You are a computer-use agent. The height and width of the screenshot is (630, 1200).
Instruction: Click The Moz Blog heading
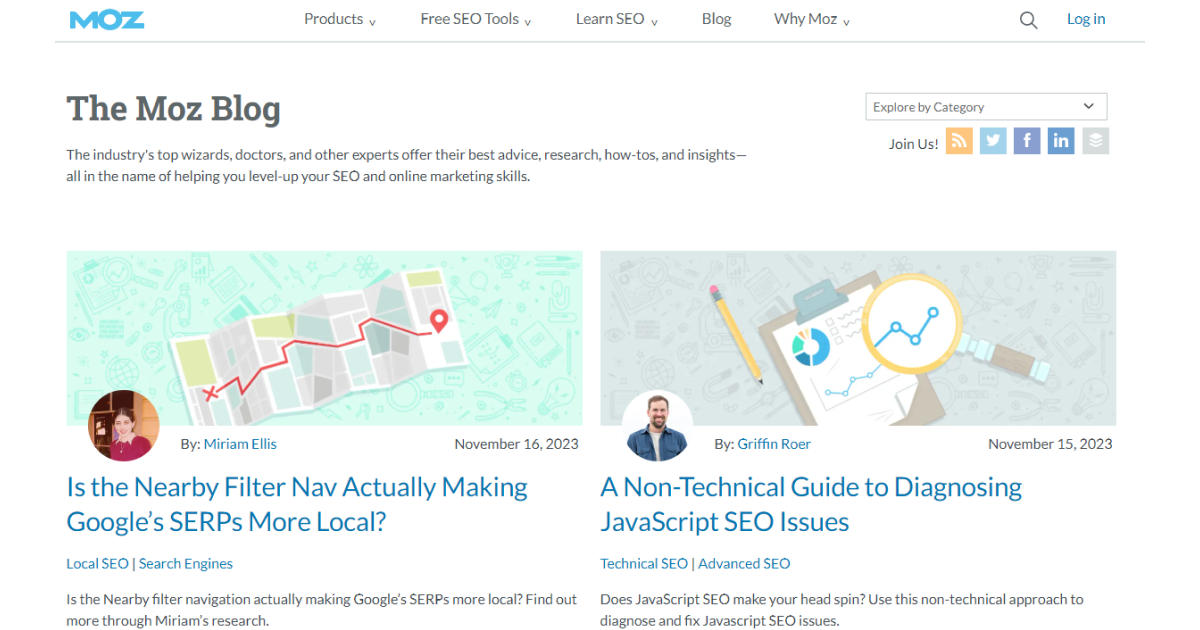tap(173, 108)
